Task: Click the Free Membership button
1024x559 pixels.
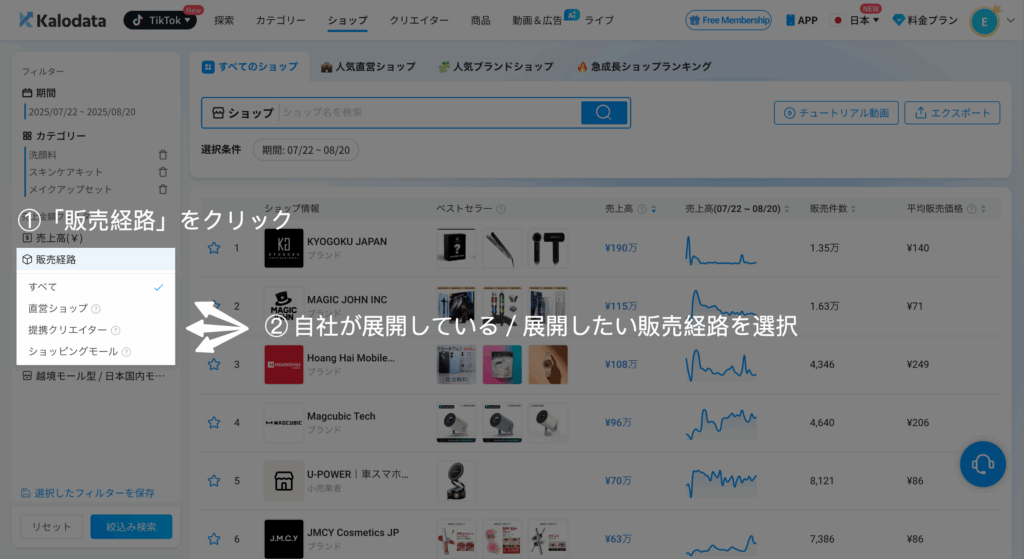Action: click(x=728, y=20)
